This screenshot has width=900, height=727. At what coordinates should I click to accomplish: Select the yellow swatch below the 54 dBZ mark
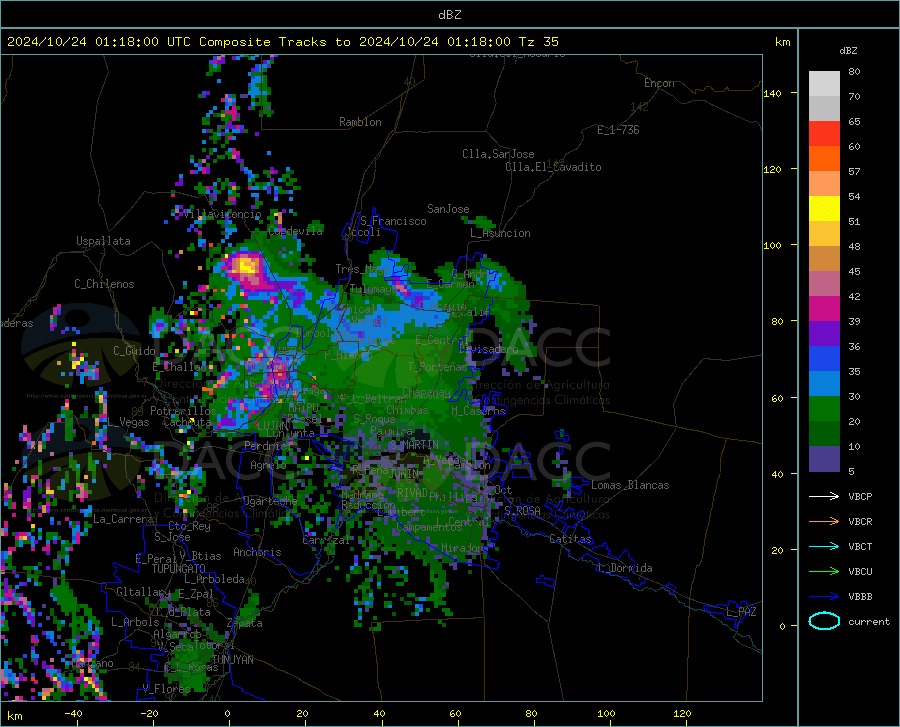pos(824,209)
